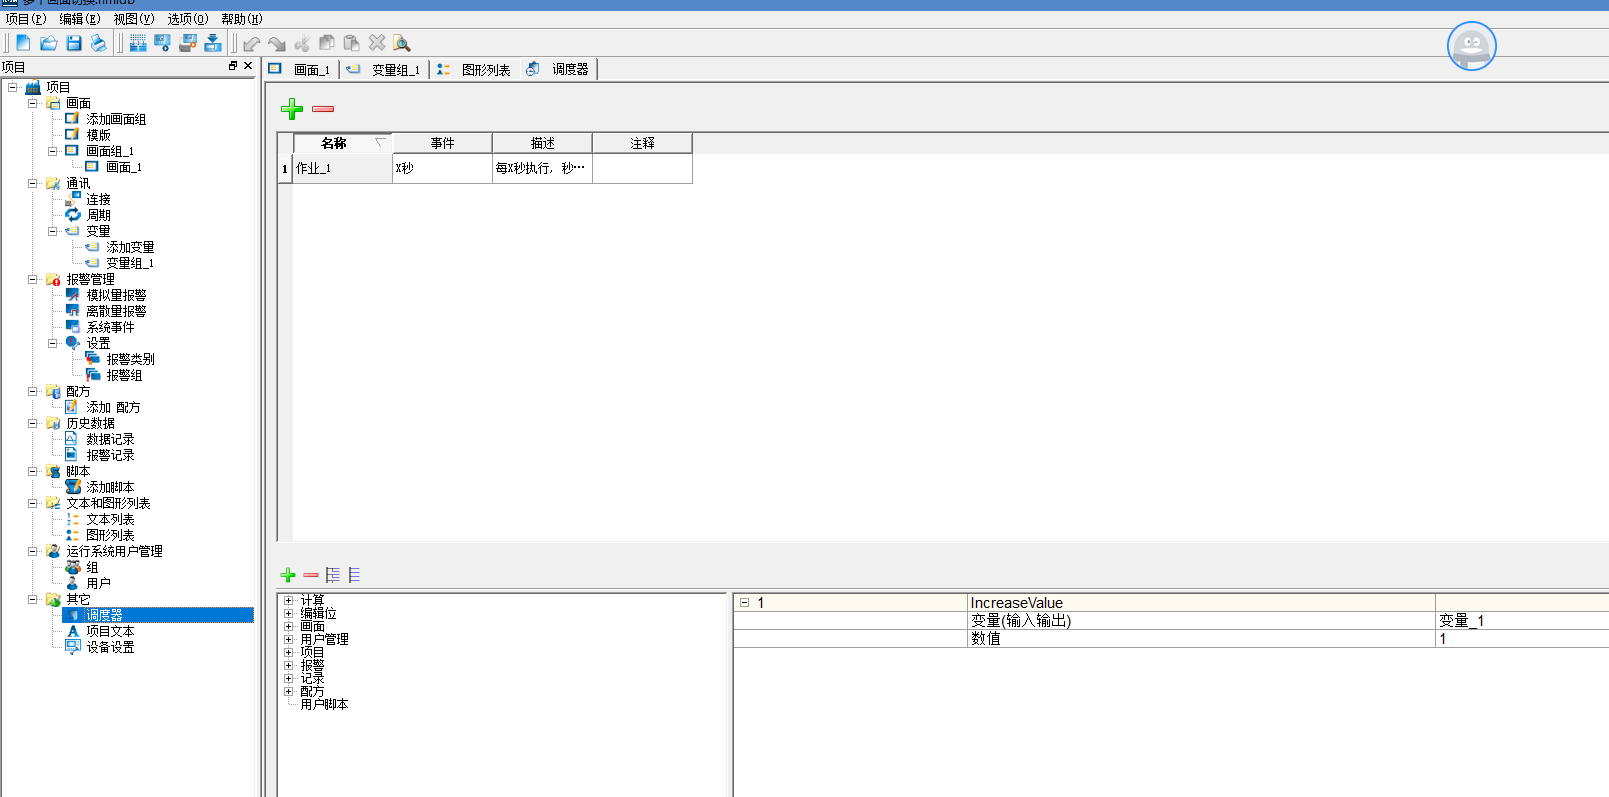Click the assistant avatar icon
This screenshot has height=797, width=1609.
(x=1471, y=46)
